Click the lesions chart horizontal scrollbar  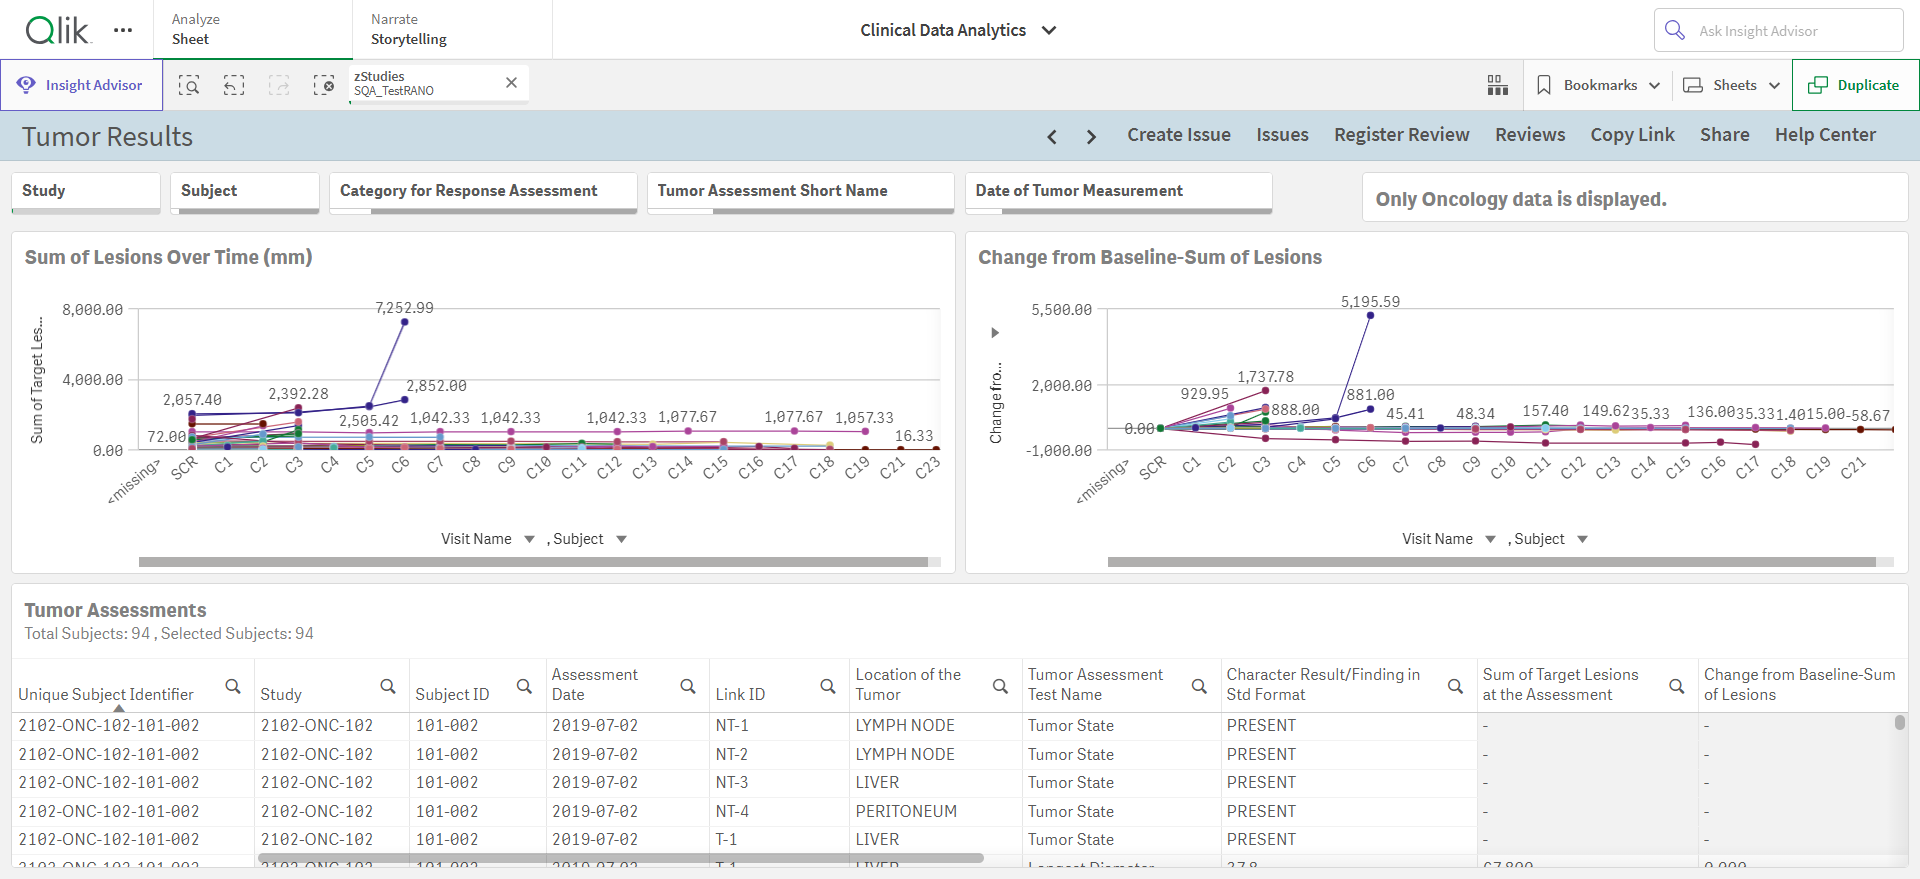coord(533,562)
